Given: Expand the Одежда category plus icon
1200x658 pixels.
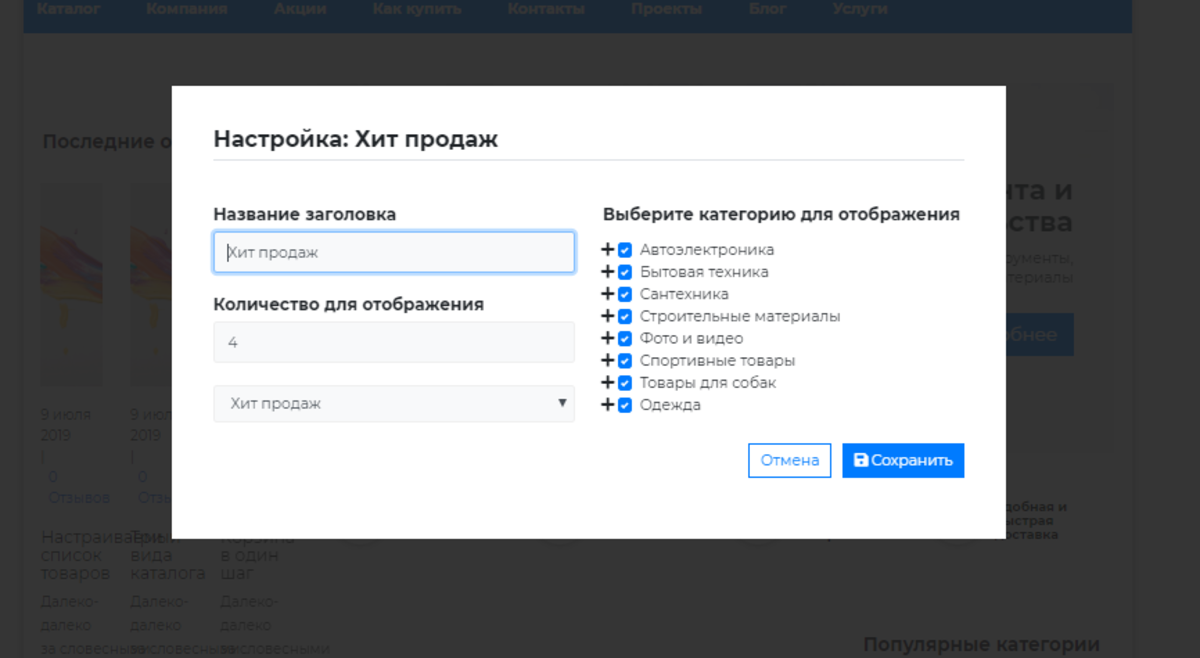Looking at the screenshot, I should point(607,405).
